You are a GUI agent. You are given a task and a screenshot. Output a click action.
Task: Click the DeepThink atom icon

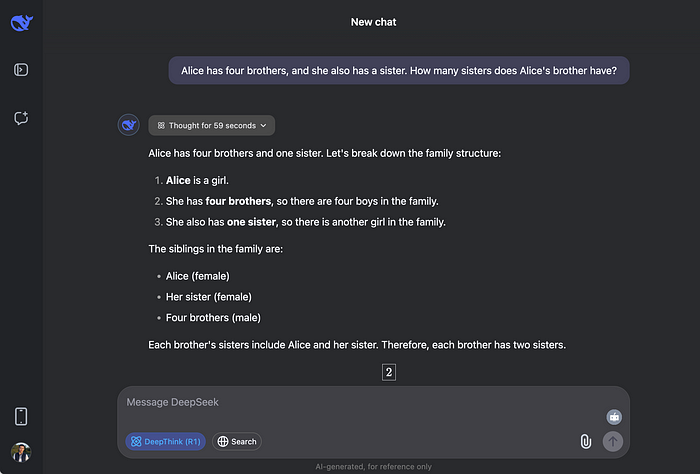click(x=136, y=441)
